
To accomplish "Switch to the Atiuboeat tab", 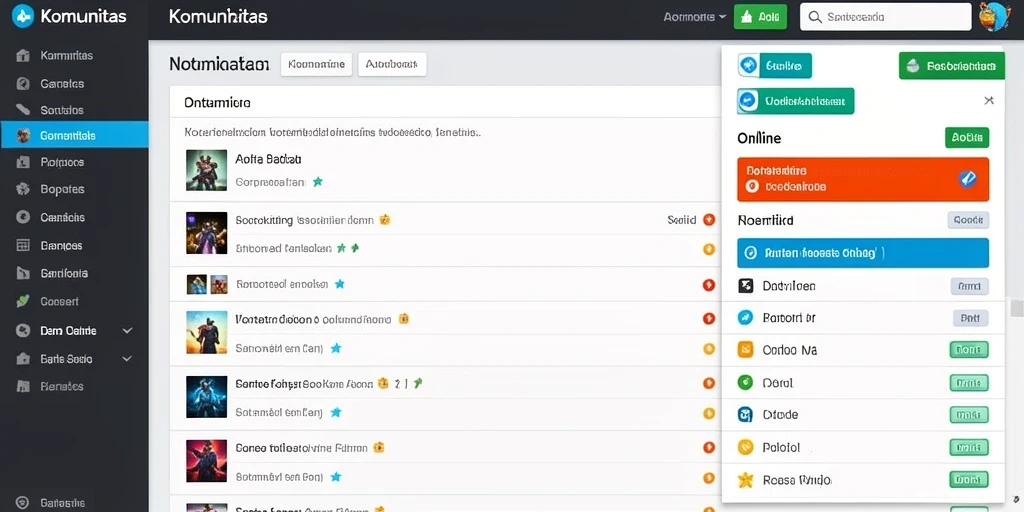I will click(392, 65).
